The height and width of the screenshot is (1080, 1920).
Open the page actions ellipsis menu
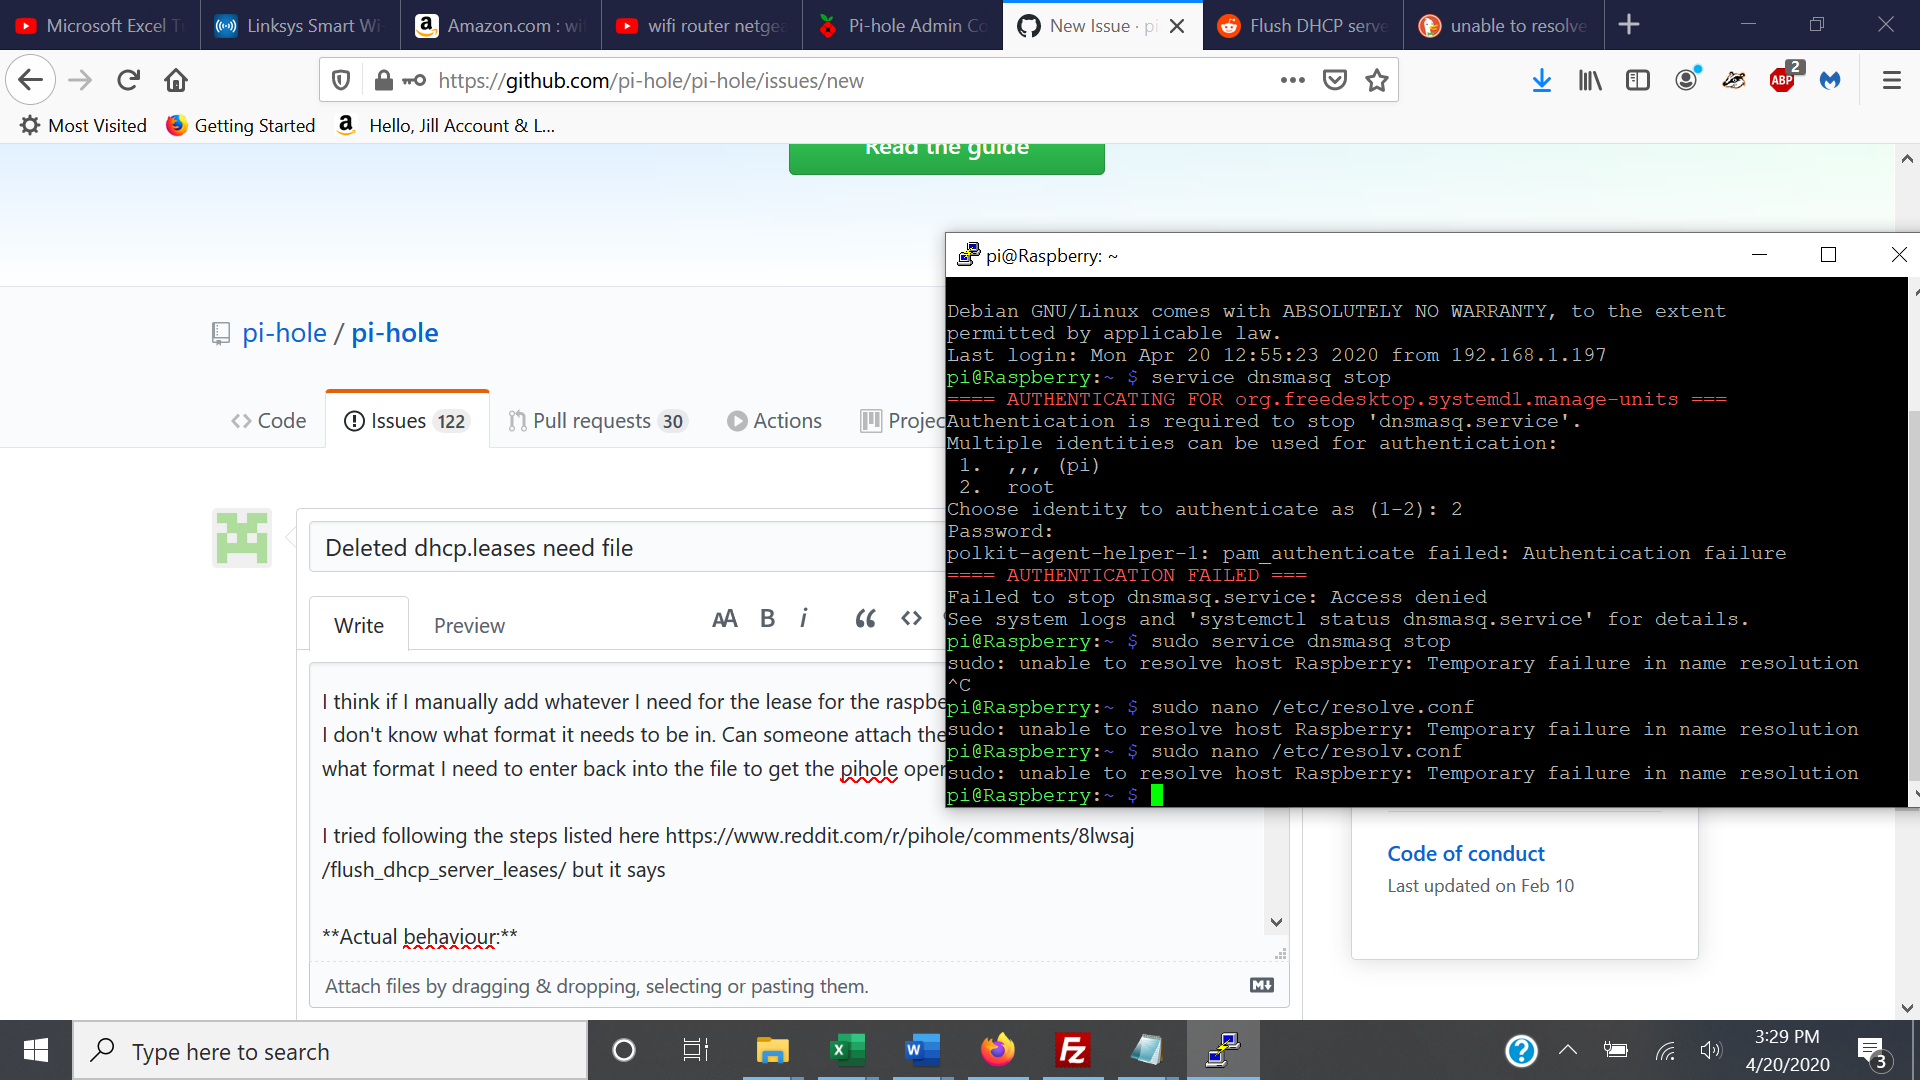coord(1293,80)
